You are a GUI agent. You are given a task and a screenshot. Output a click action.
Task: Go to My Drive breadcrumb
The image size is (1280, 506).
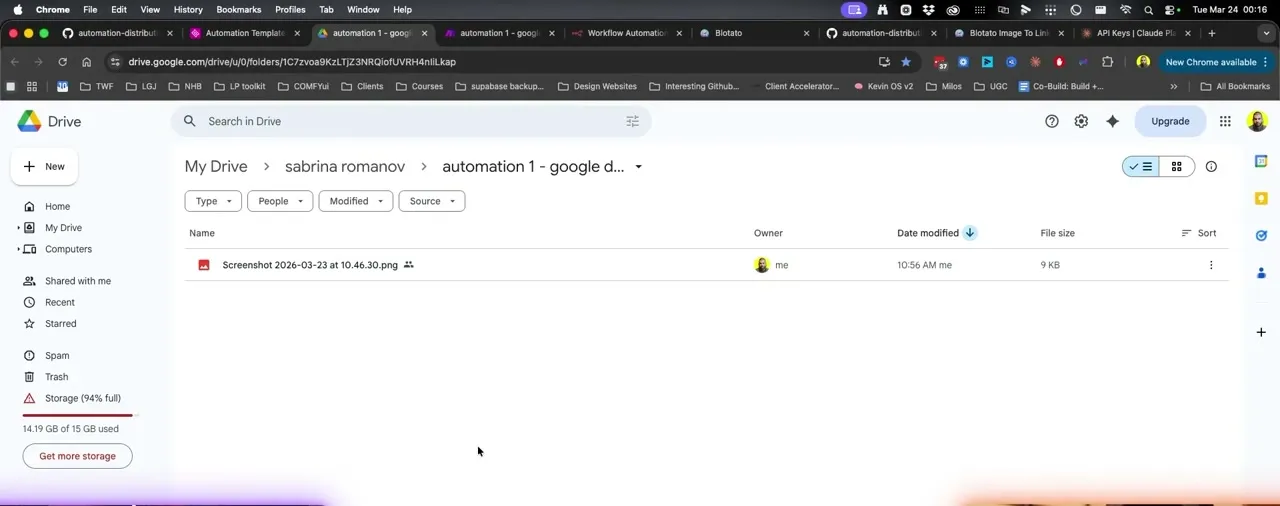click(x=216, y=167)
